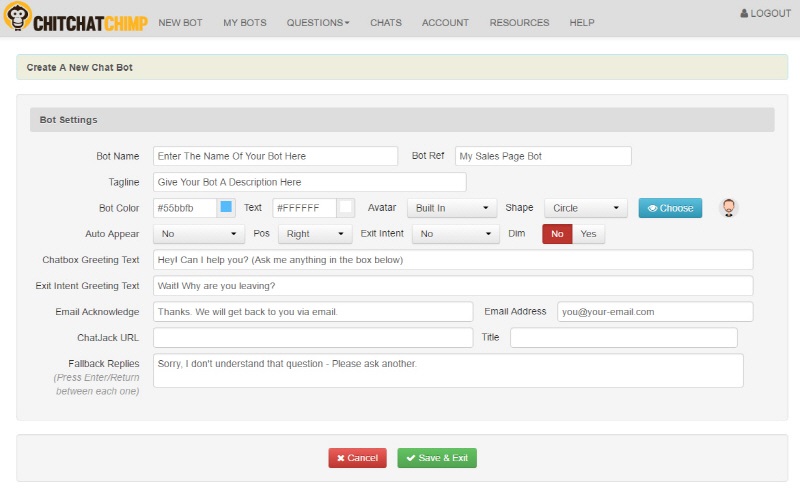Open the Avatar Built In dropdown
The width and height of the screenshot is (800, 489).
(453, 208)
